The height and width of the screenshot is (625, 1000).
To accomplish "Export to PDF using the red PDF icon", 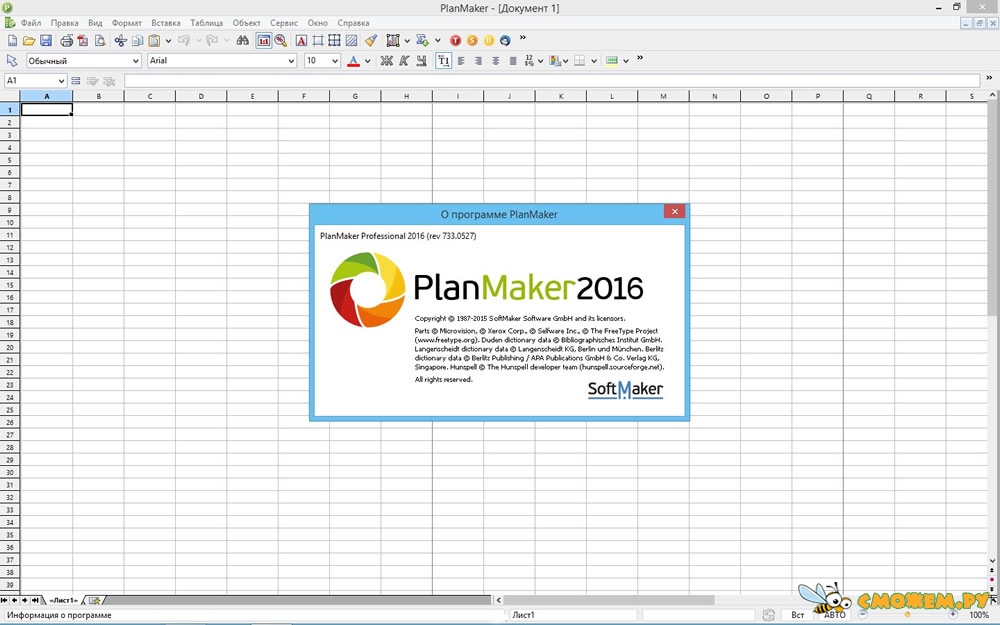I will tap(83, 40).
